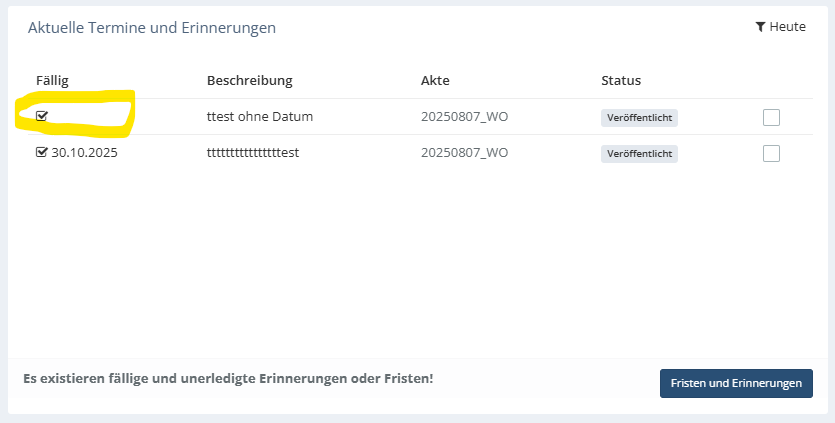Click the checkmark icon before 30.10.2025
This screenshot has width=835, height=423.
pos(42,152)
